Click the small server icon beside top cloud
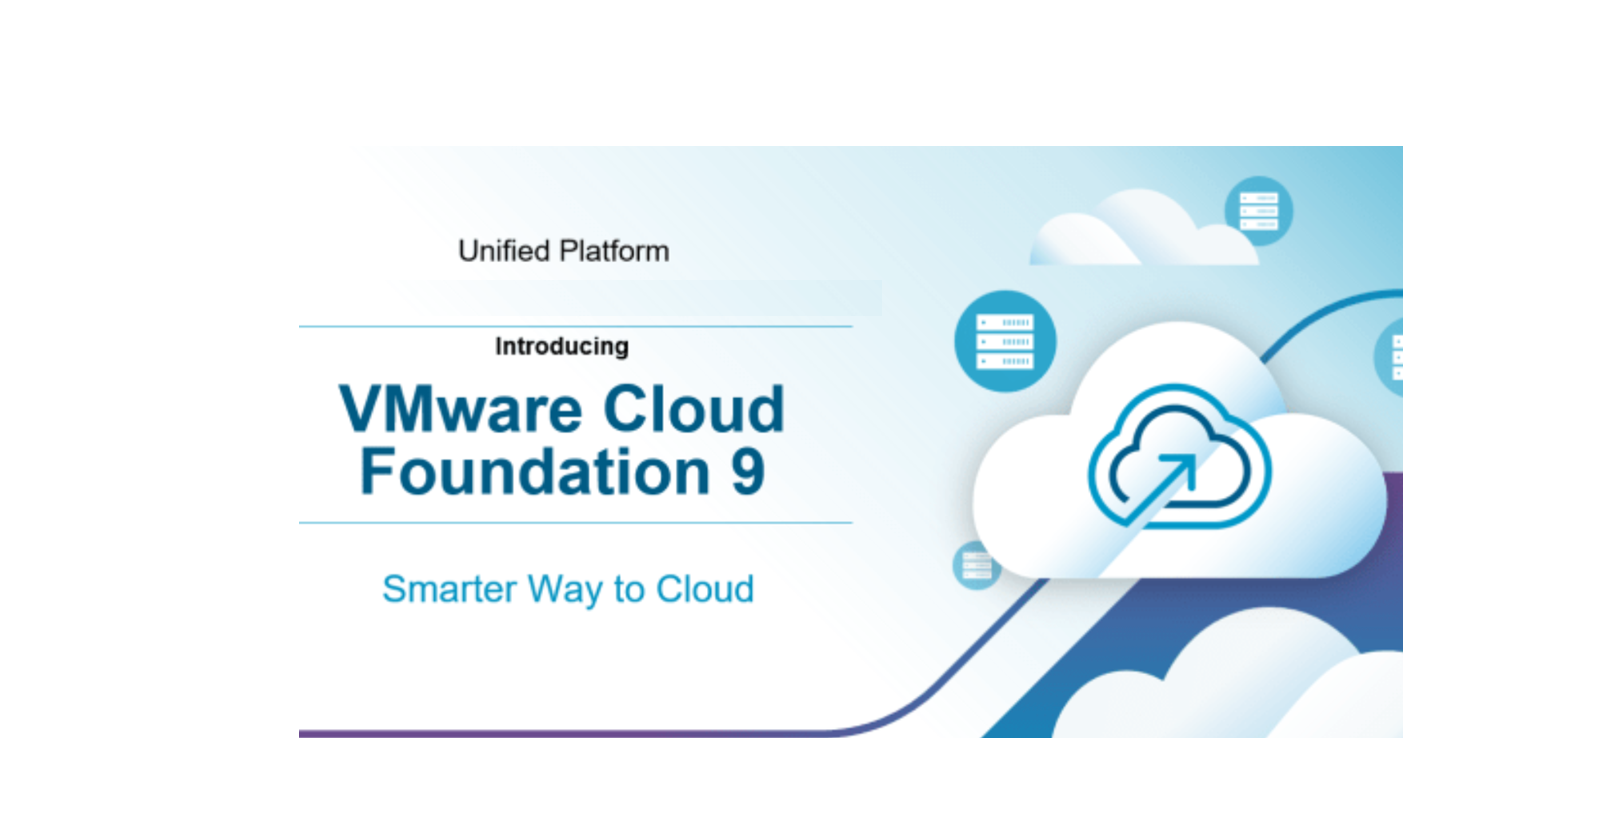1607x829 pixels. tap(1259, 211)
